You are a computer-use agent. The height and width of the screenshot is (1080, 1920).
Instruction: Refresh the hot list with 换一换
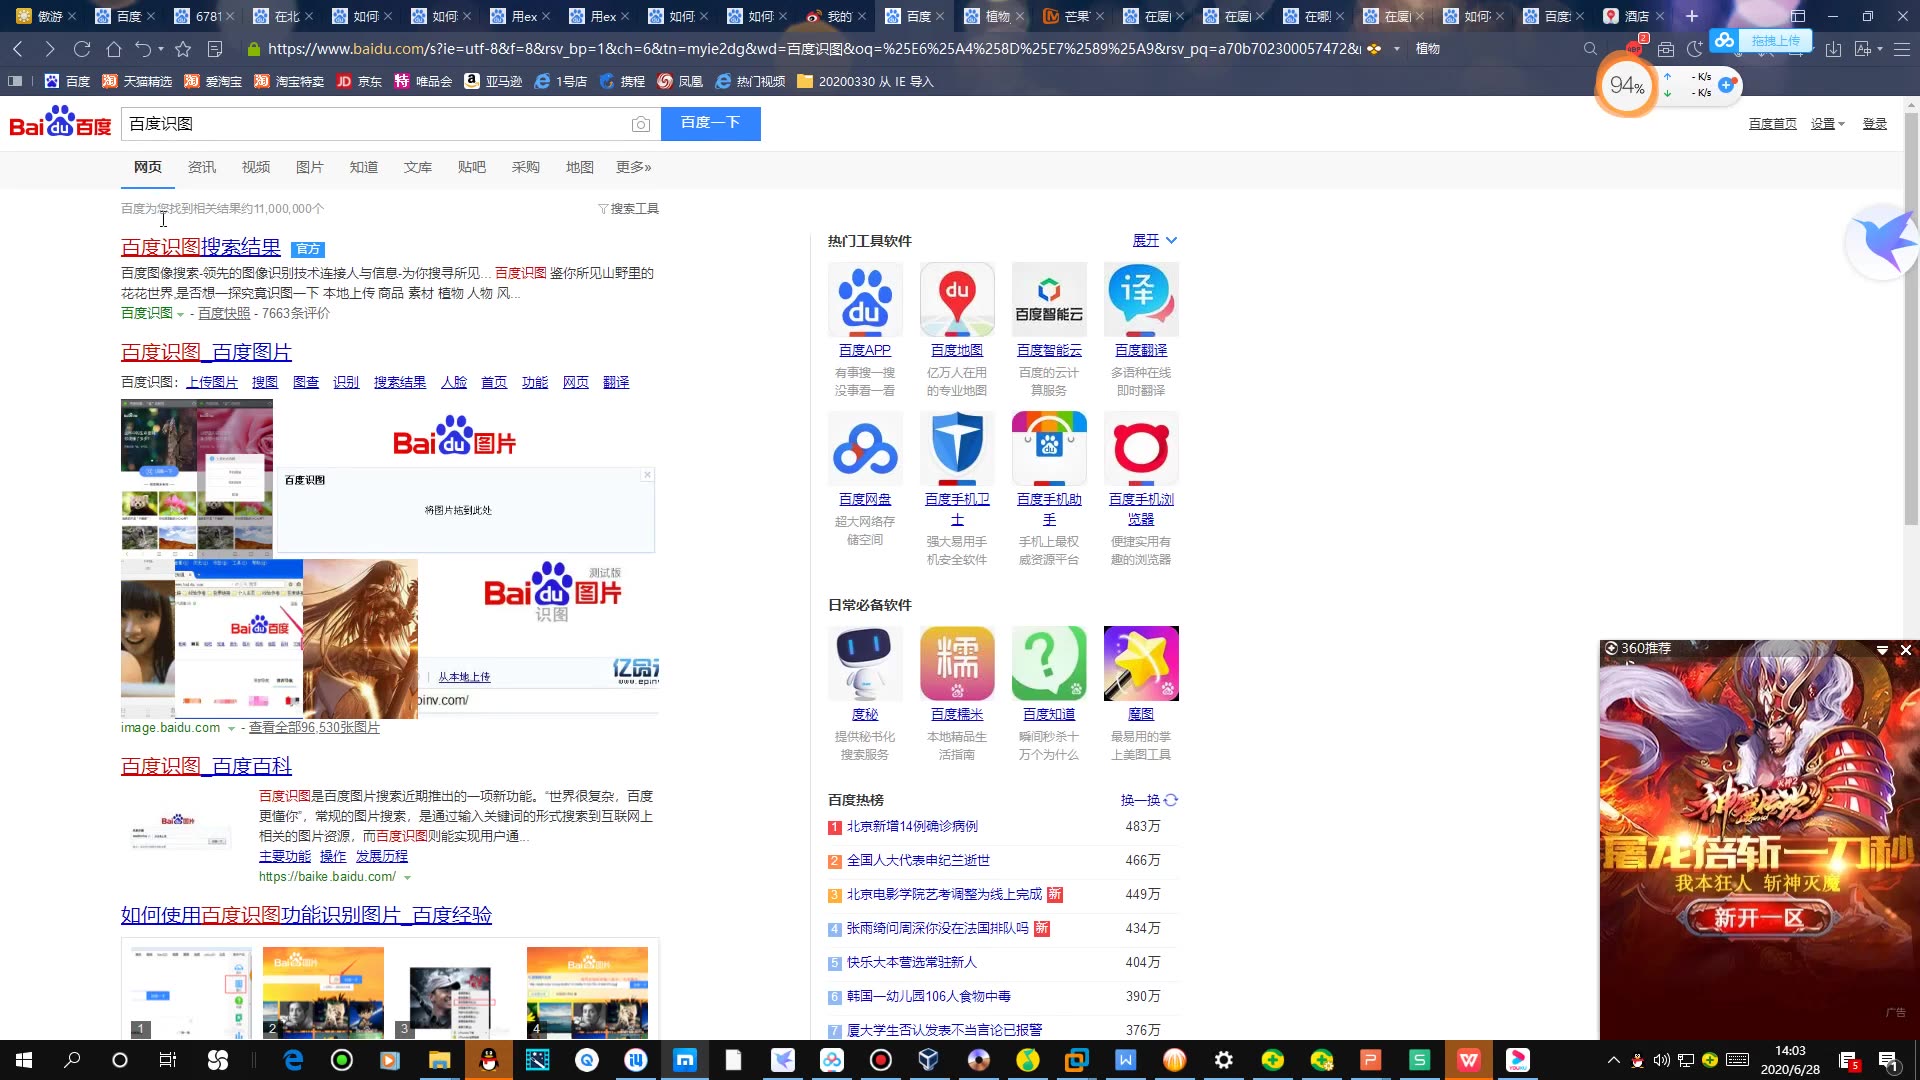click(1149, 800)
